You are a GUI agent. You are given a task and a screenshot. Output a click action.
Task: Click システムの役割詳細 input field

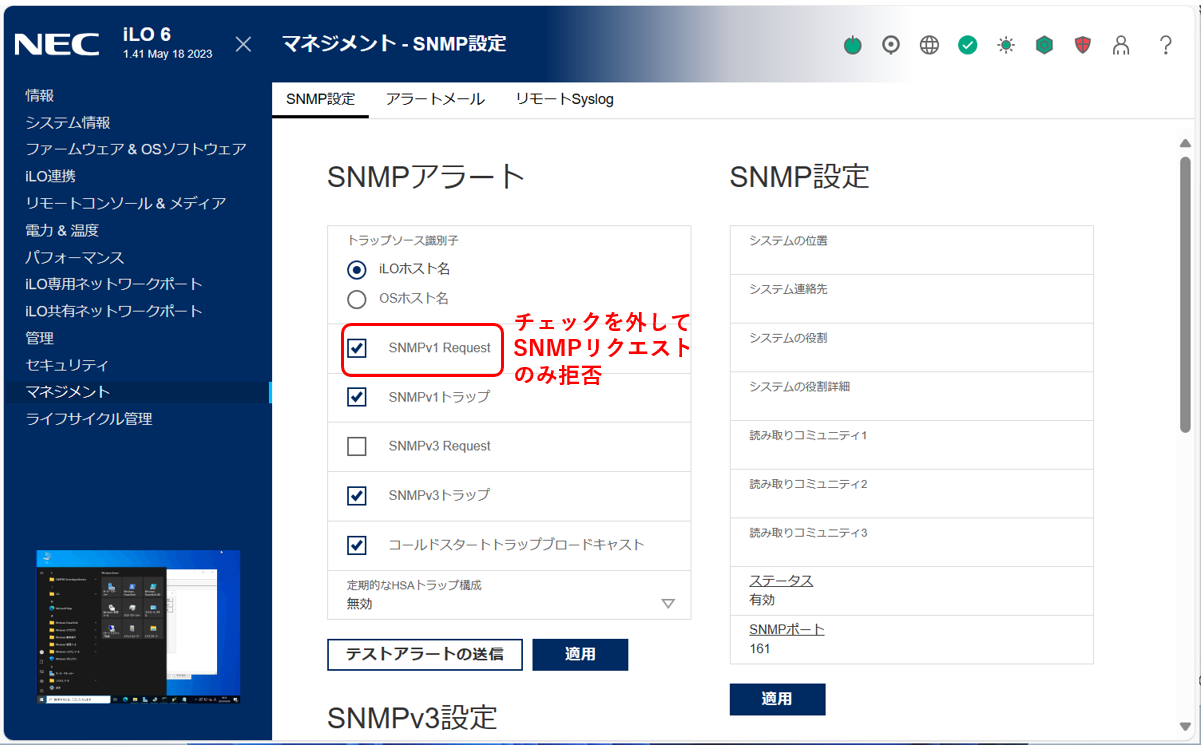911,396
